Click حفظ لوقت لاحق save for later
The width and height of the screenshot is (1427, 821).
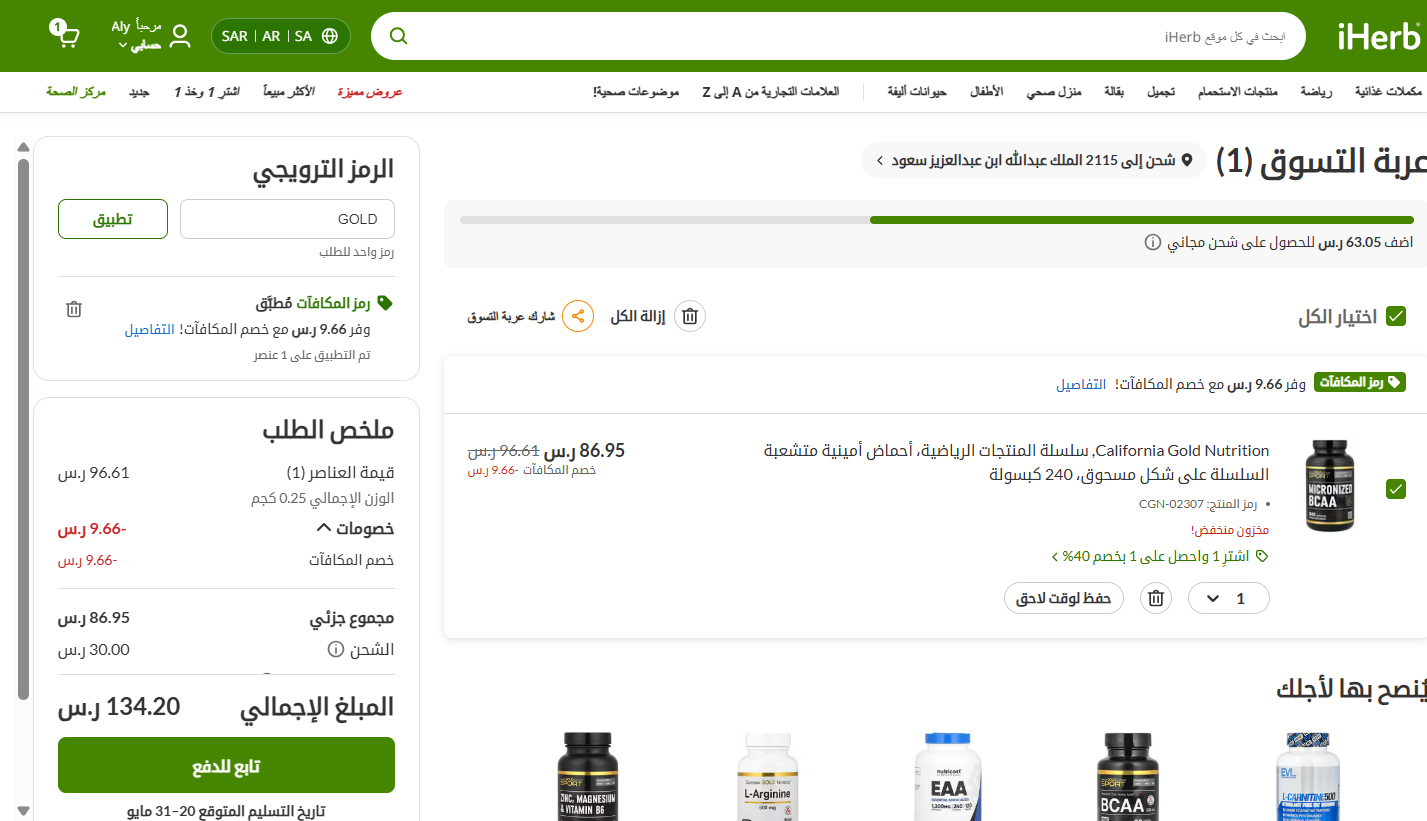pos(1064,598)
